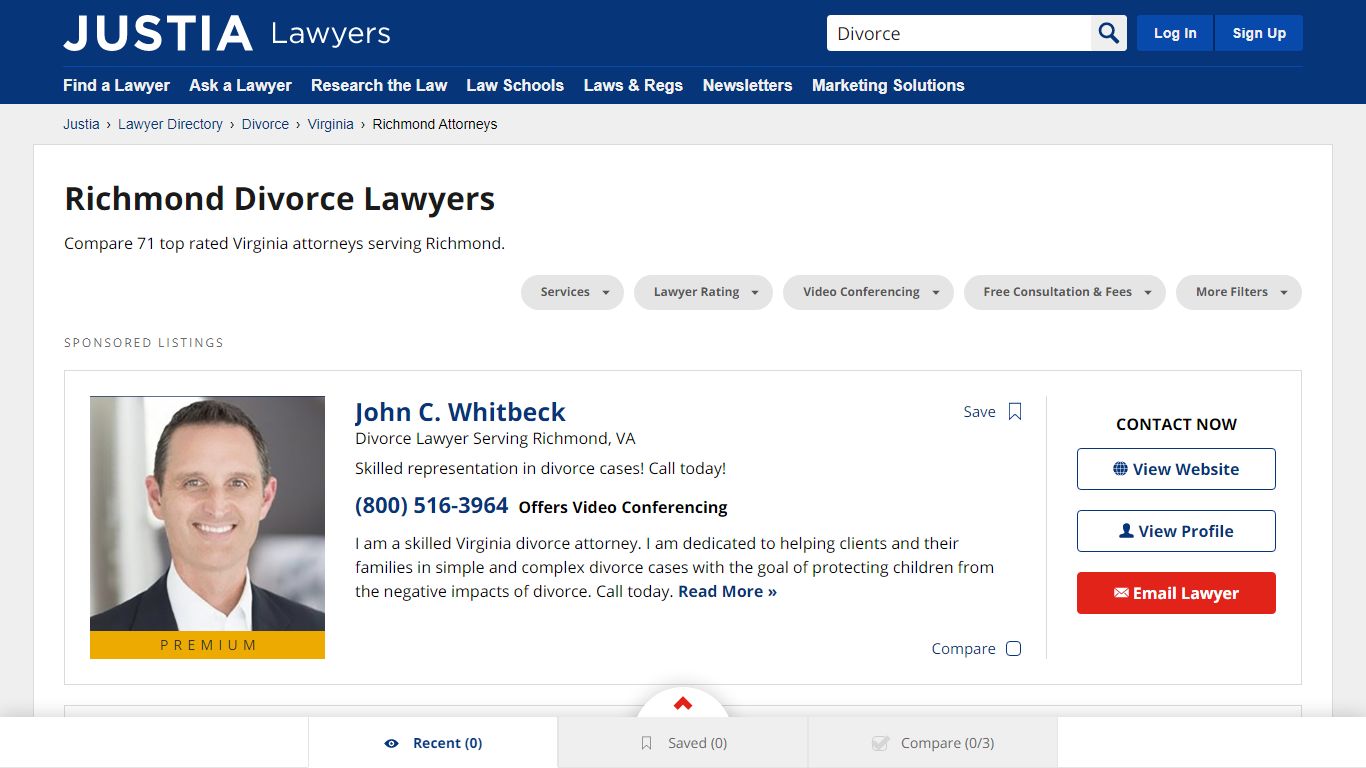This screenshot has width=1366, height=768.
Task: Go to Justia breadcrumb link
Action: 81,124
